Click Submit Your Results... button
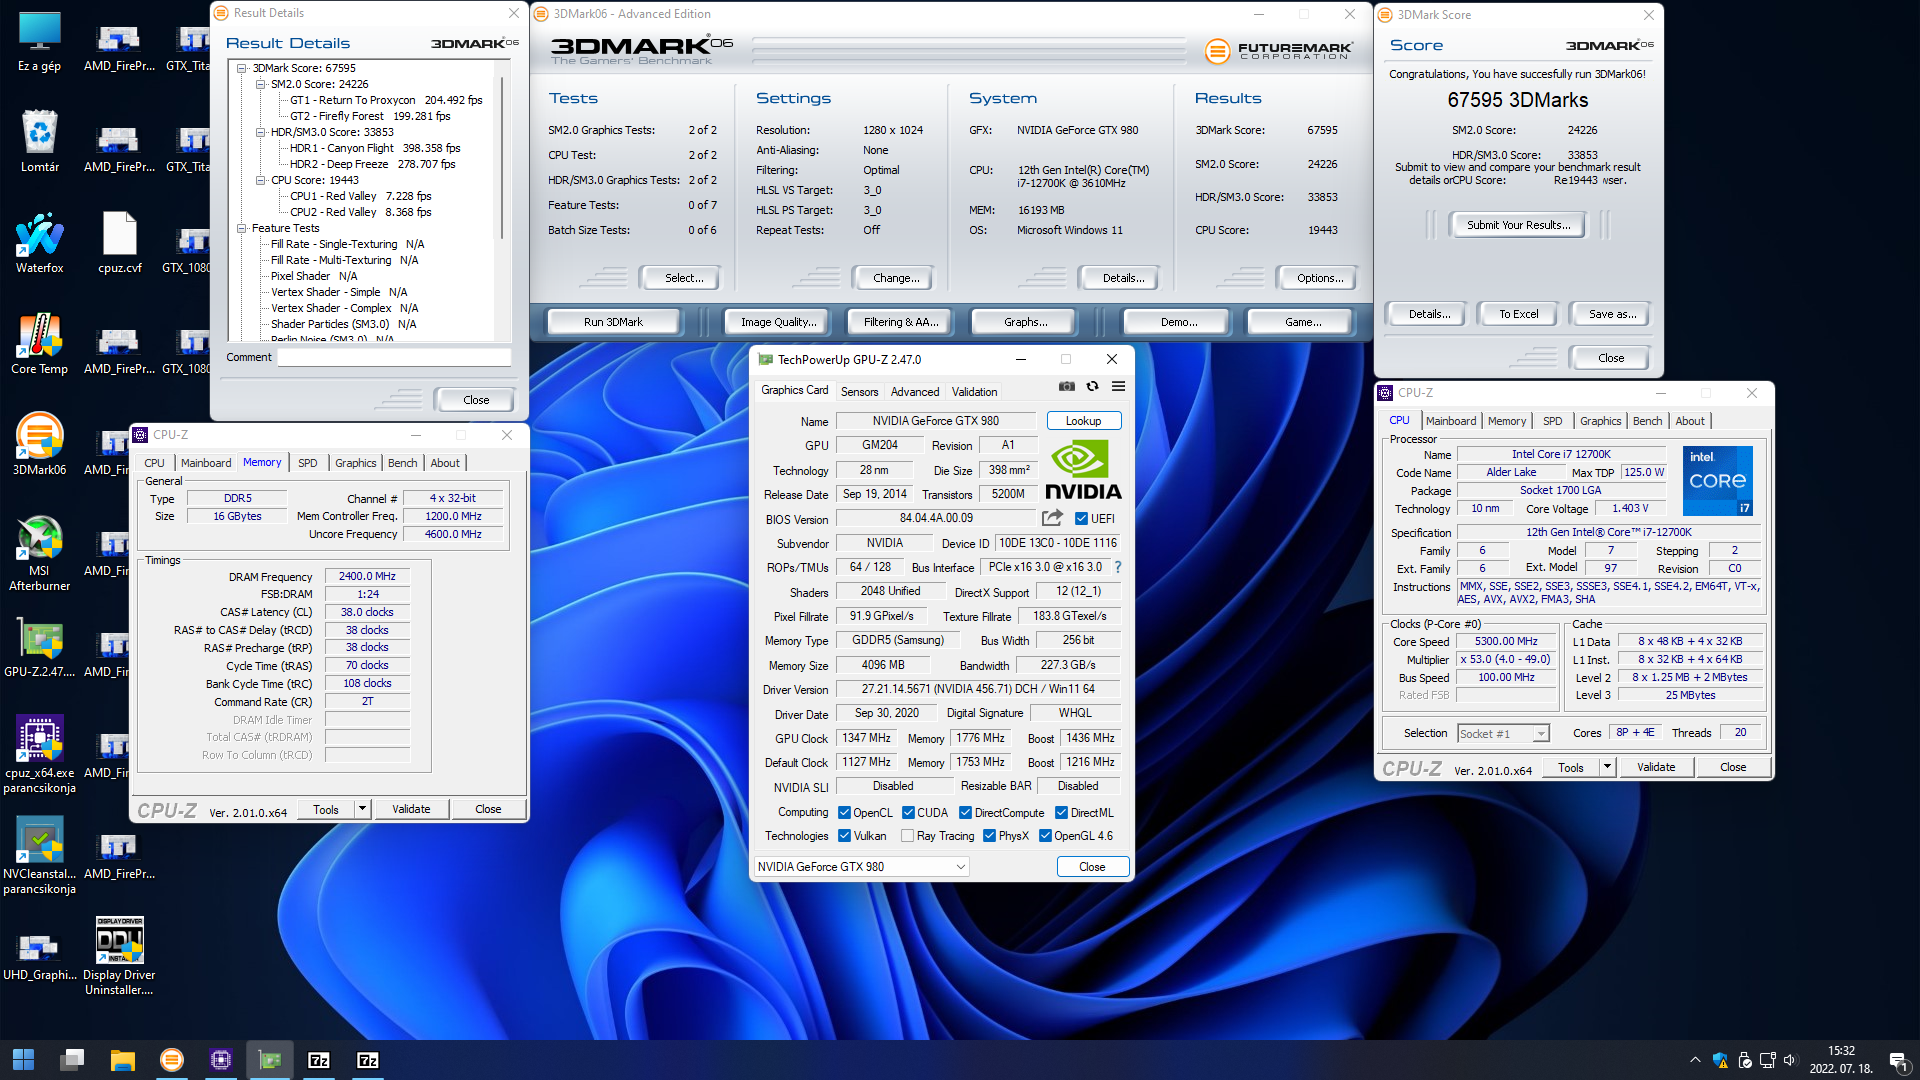 click(1518, 225)
